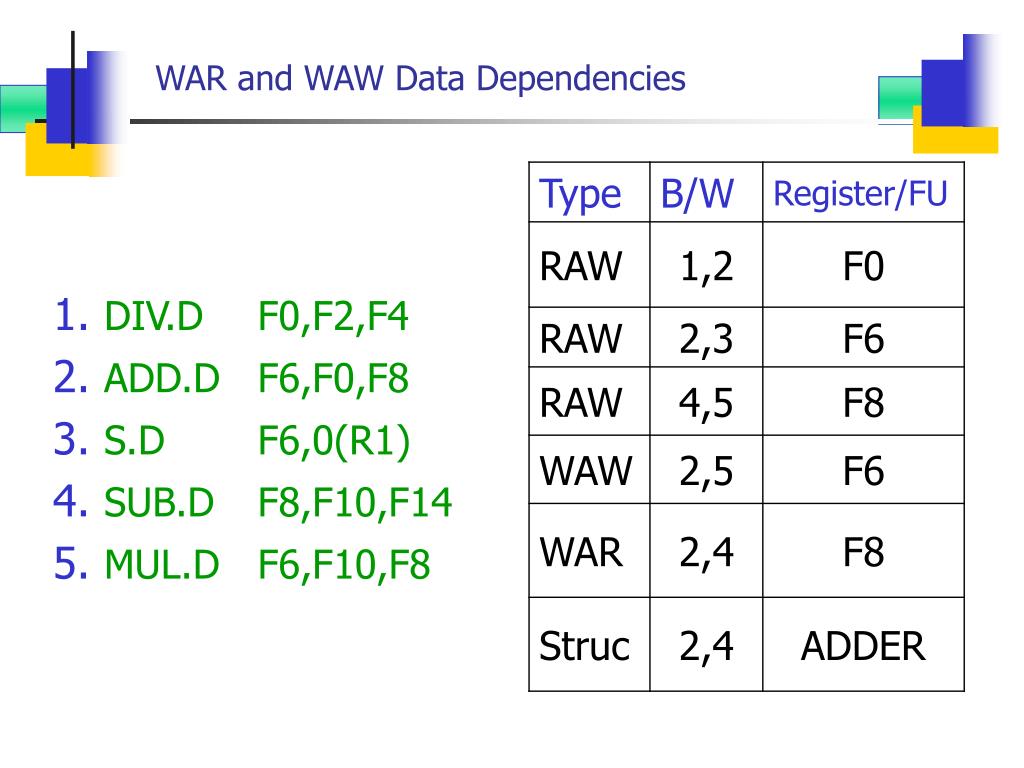
Task: Select the "SUB.D" instruction mnemonic
Action: 159,502
